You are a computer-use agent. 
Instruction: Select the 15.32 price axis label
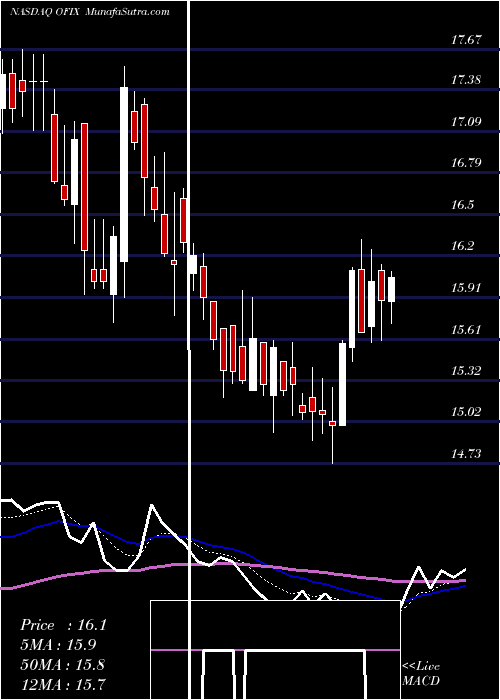(466, 371)
